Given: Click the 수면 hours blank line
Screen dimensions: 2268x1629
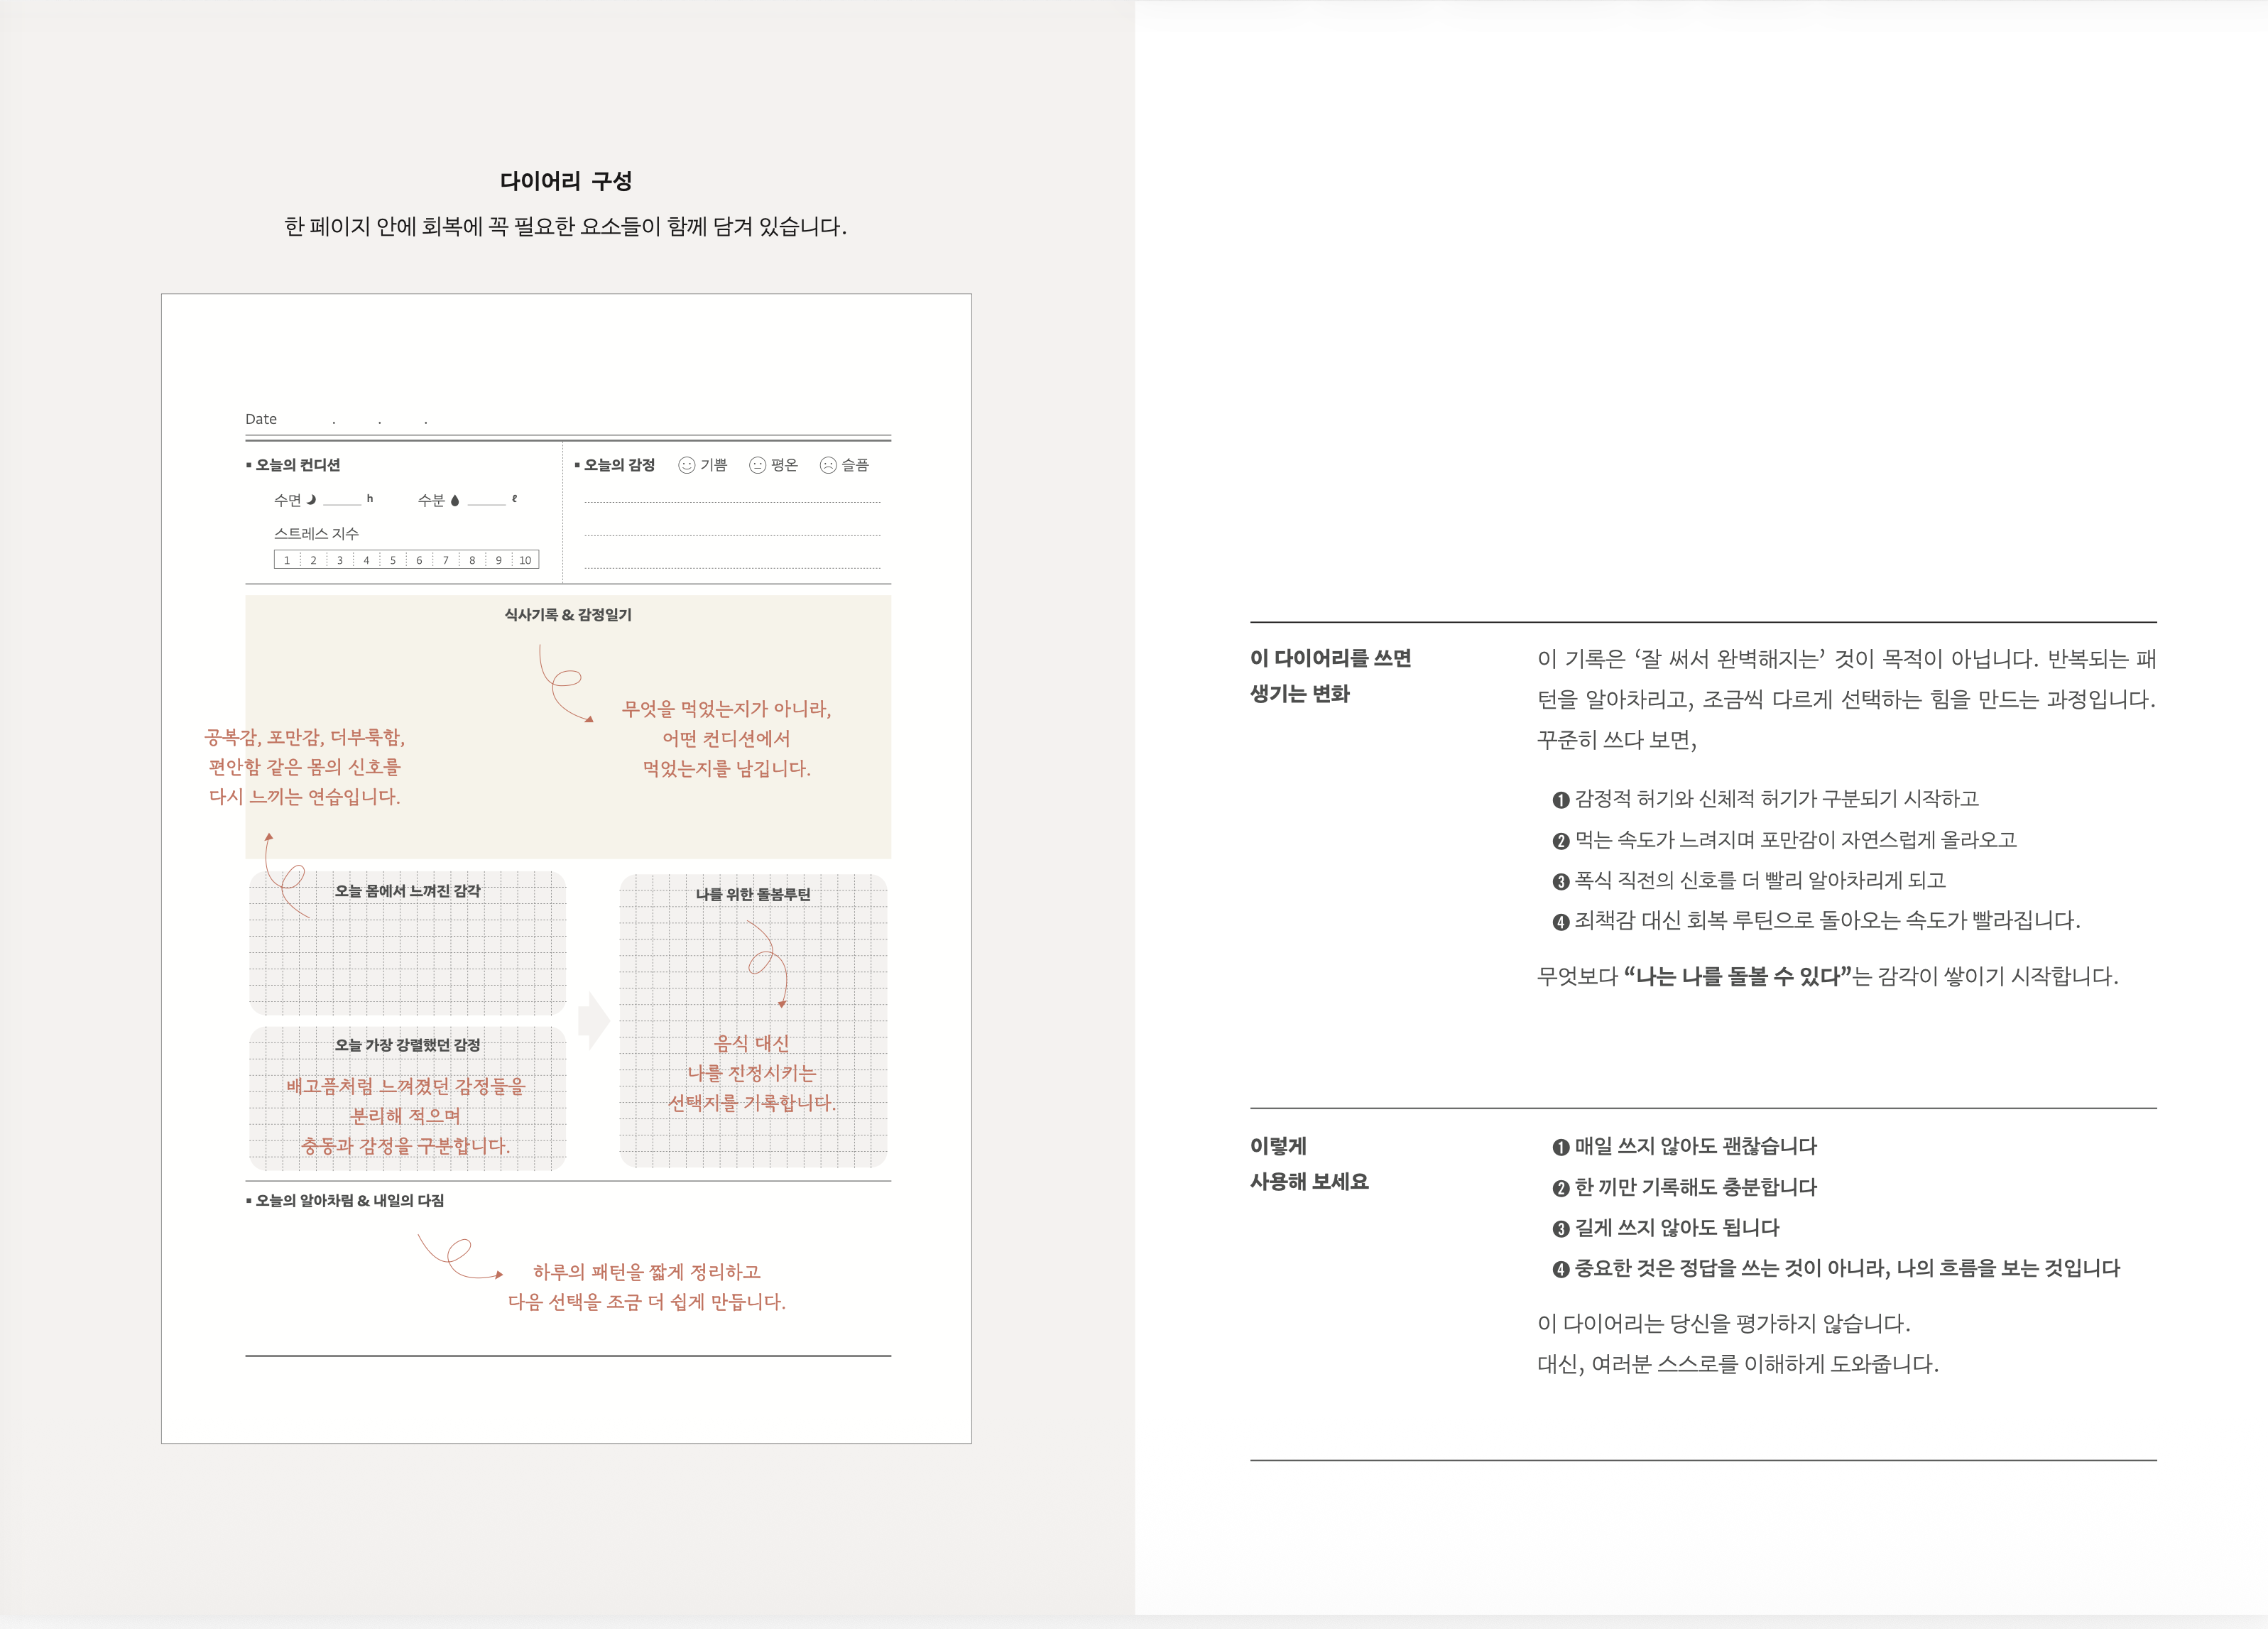Looking at the screenshot, I should tap(342, 504).
